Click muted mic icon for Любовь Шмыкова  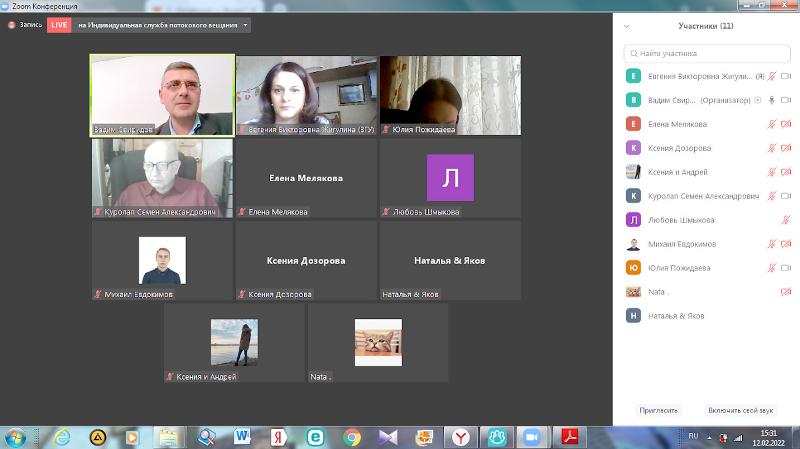[x=785, y=220]
